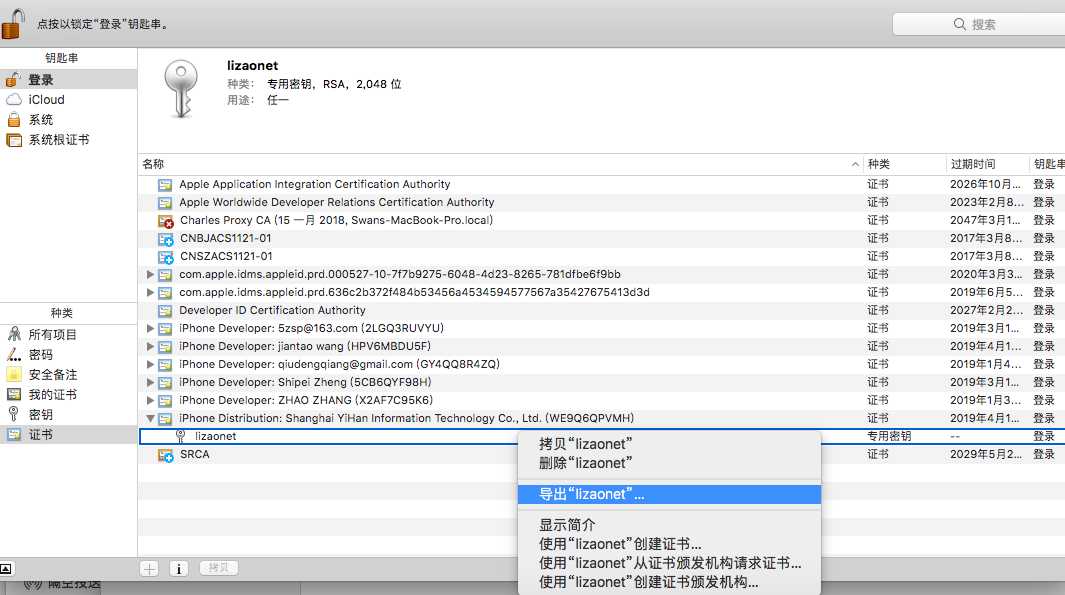Screen dimensions: 1065x595
Task: Select the lizaonet private key row
Action: coord(601,436)
